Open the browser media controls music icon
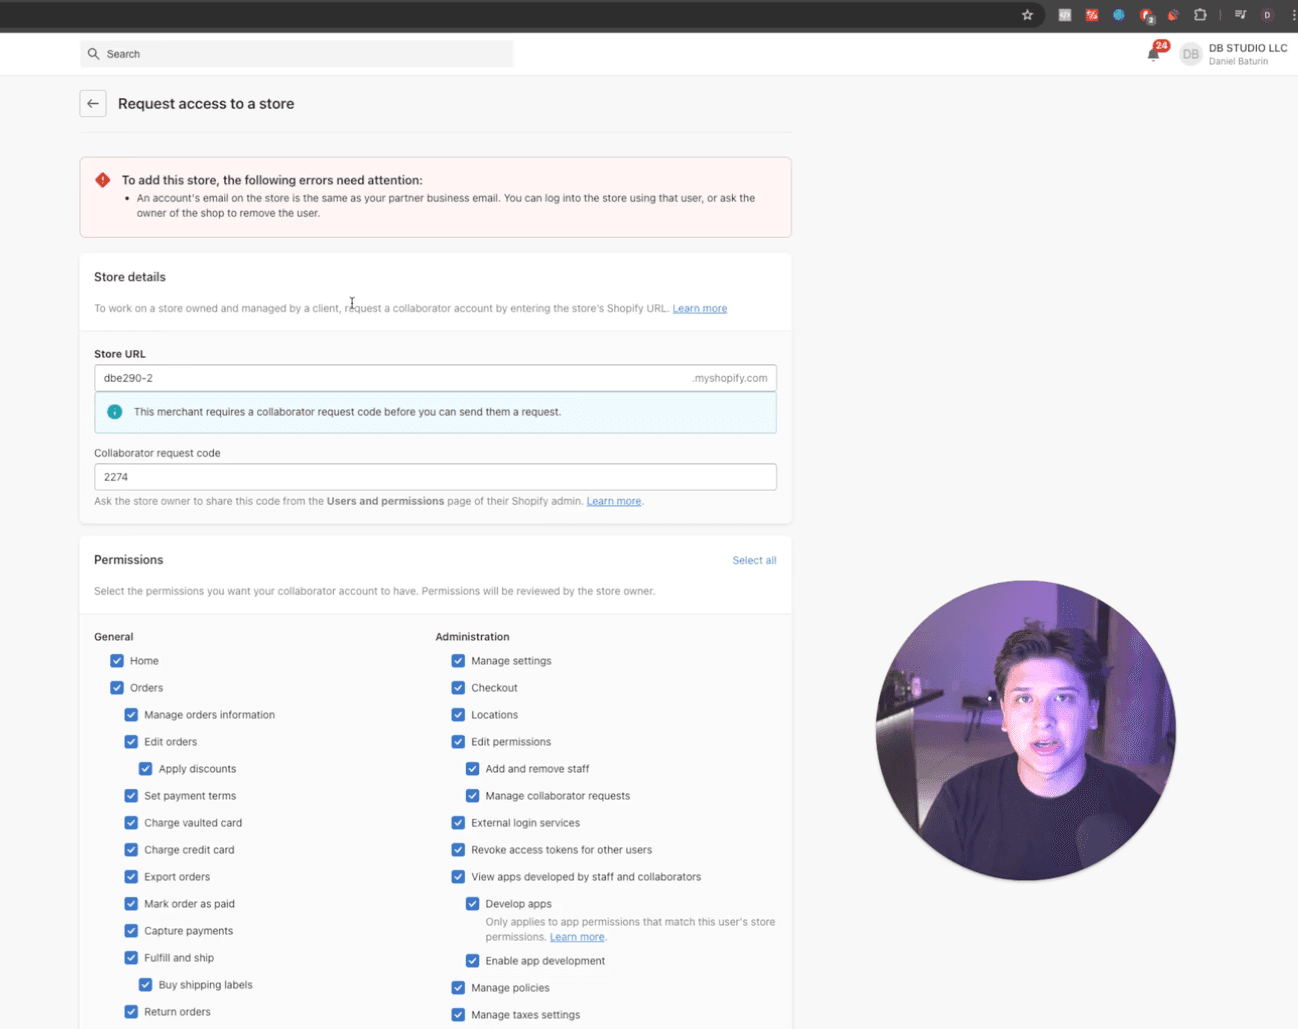Viewport: 1298px width, 1029px height. tap(1240, 15)
